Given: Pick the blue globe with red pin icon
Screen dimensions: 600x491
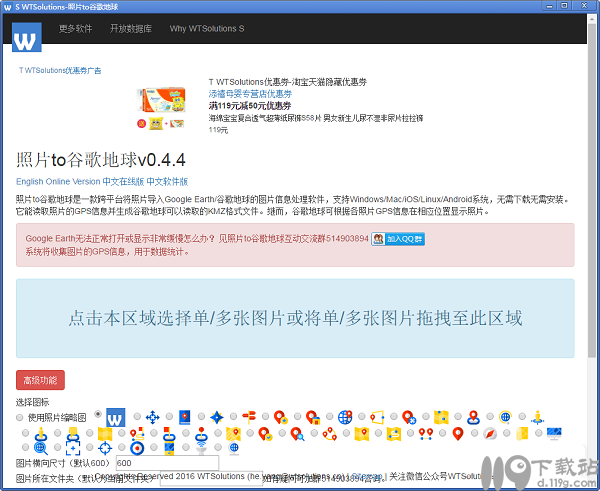Looking at the screenshot, I should [x=345, y=417].
